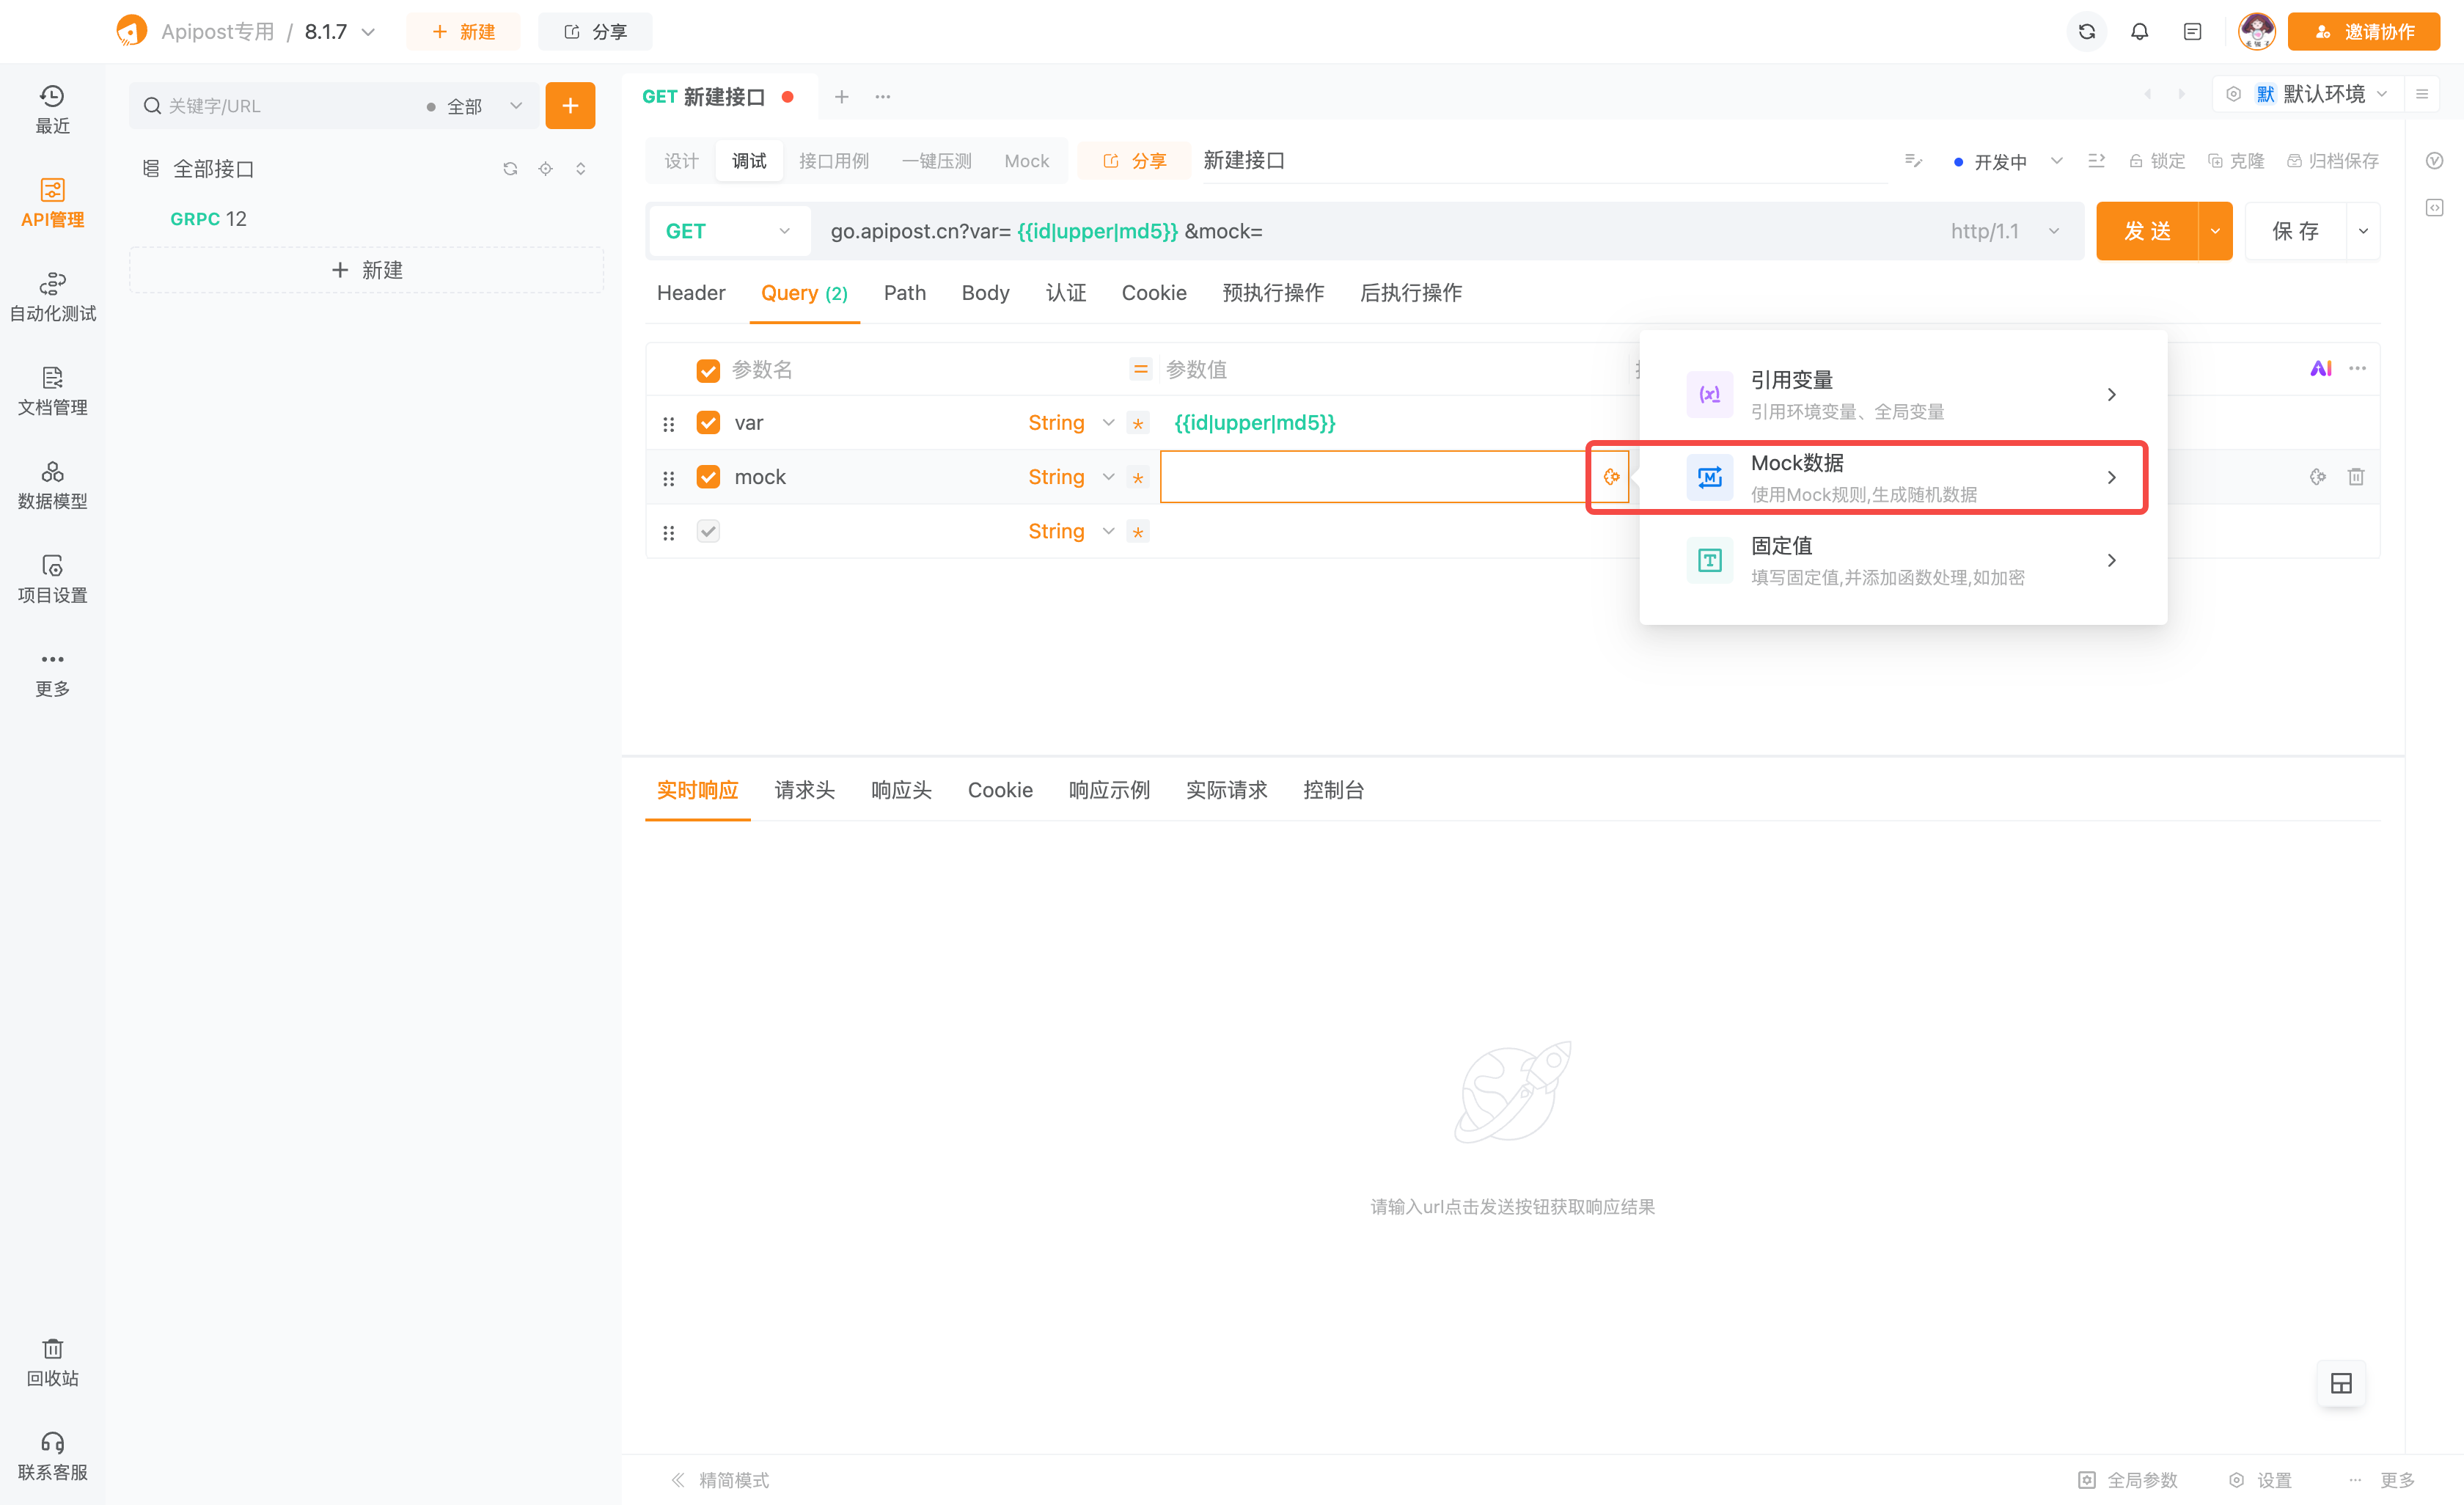The width and height of the screenshot is (2464, 1505).
Task: Open 自动化测试 automation testing
Action: click(x=52, y=297)
